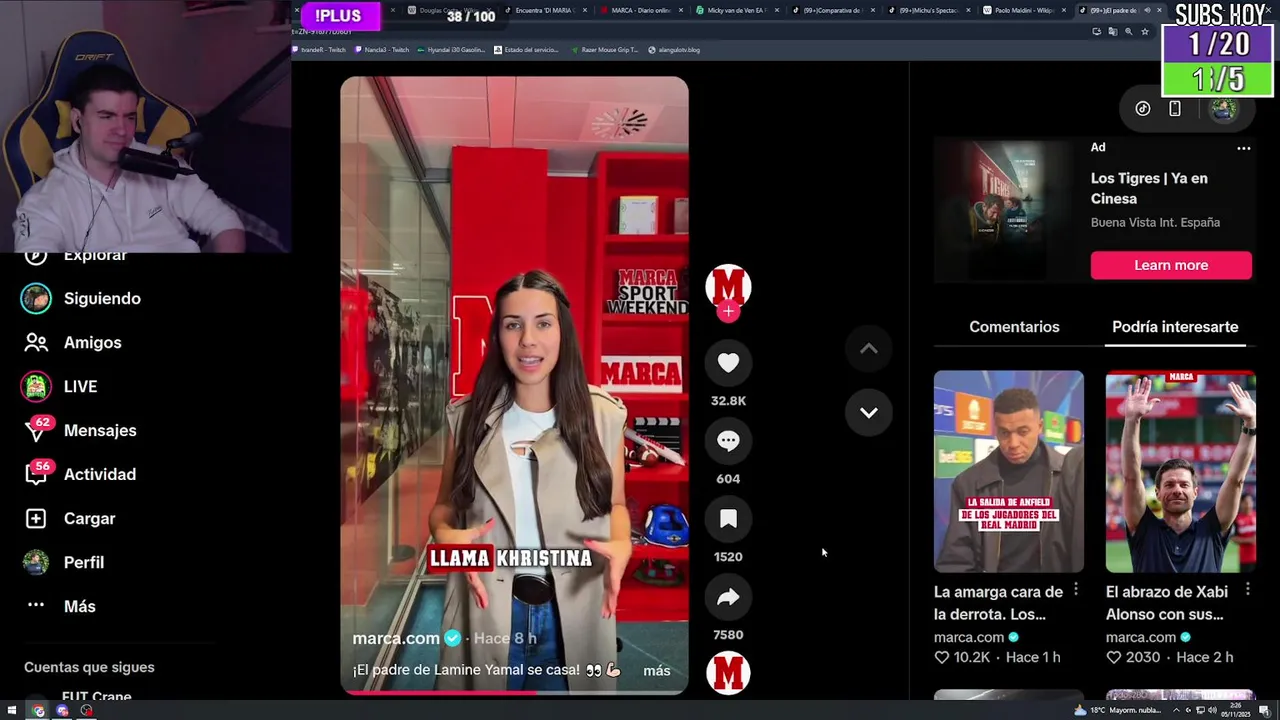
Task: Open the TikTok coins icon in top bar
Action: coord(1143,108)
